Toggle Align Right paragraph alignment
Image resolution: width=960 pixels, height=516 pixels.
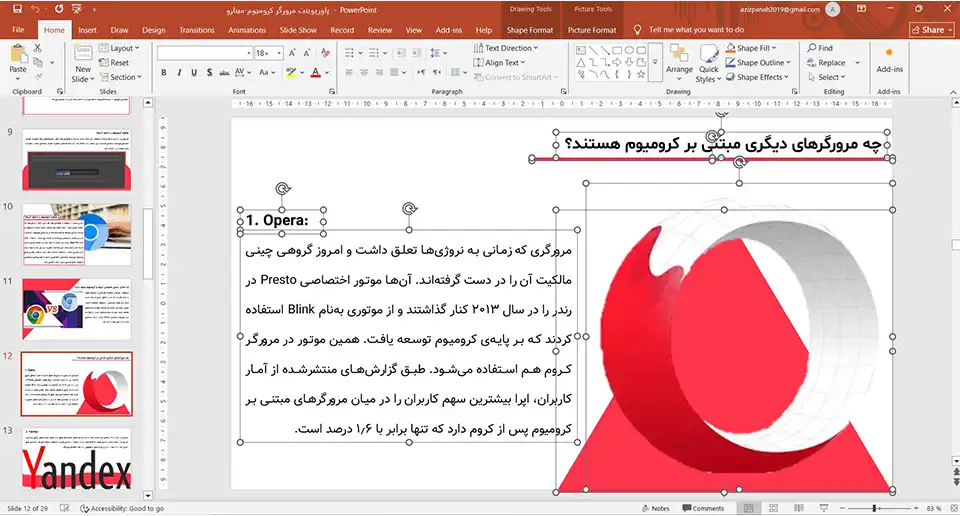point(380,72)
